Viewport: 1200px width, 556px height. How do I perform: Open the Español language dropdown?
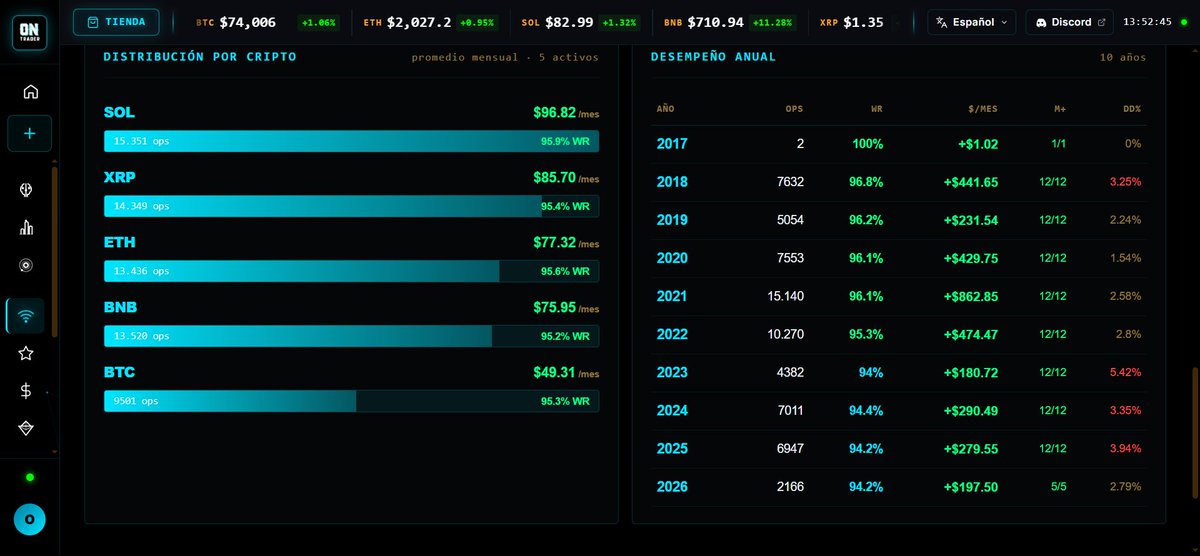tap(972, 22)
